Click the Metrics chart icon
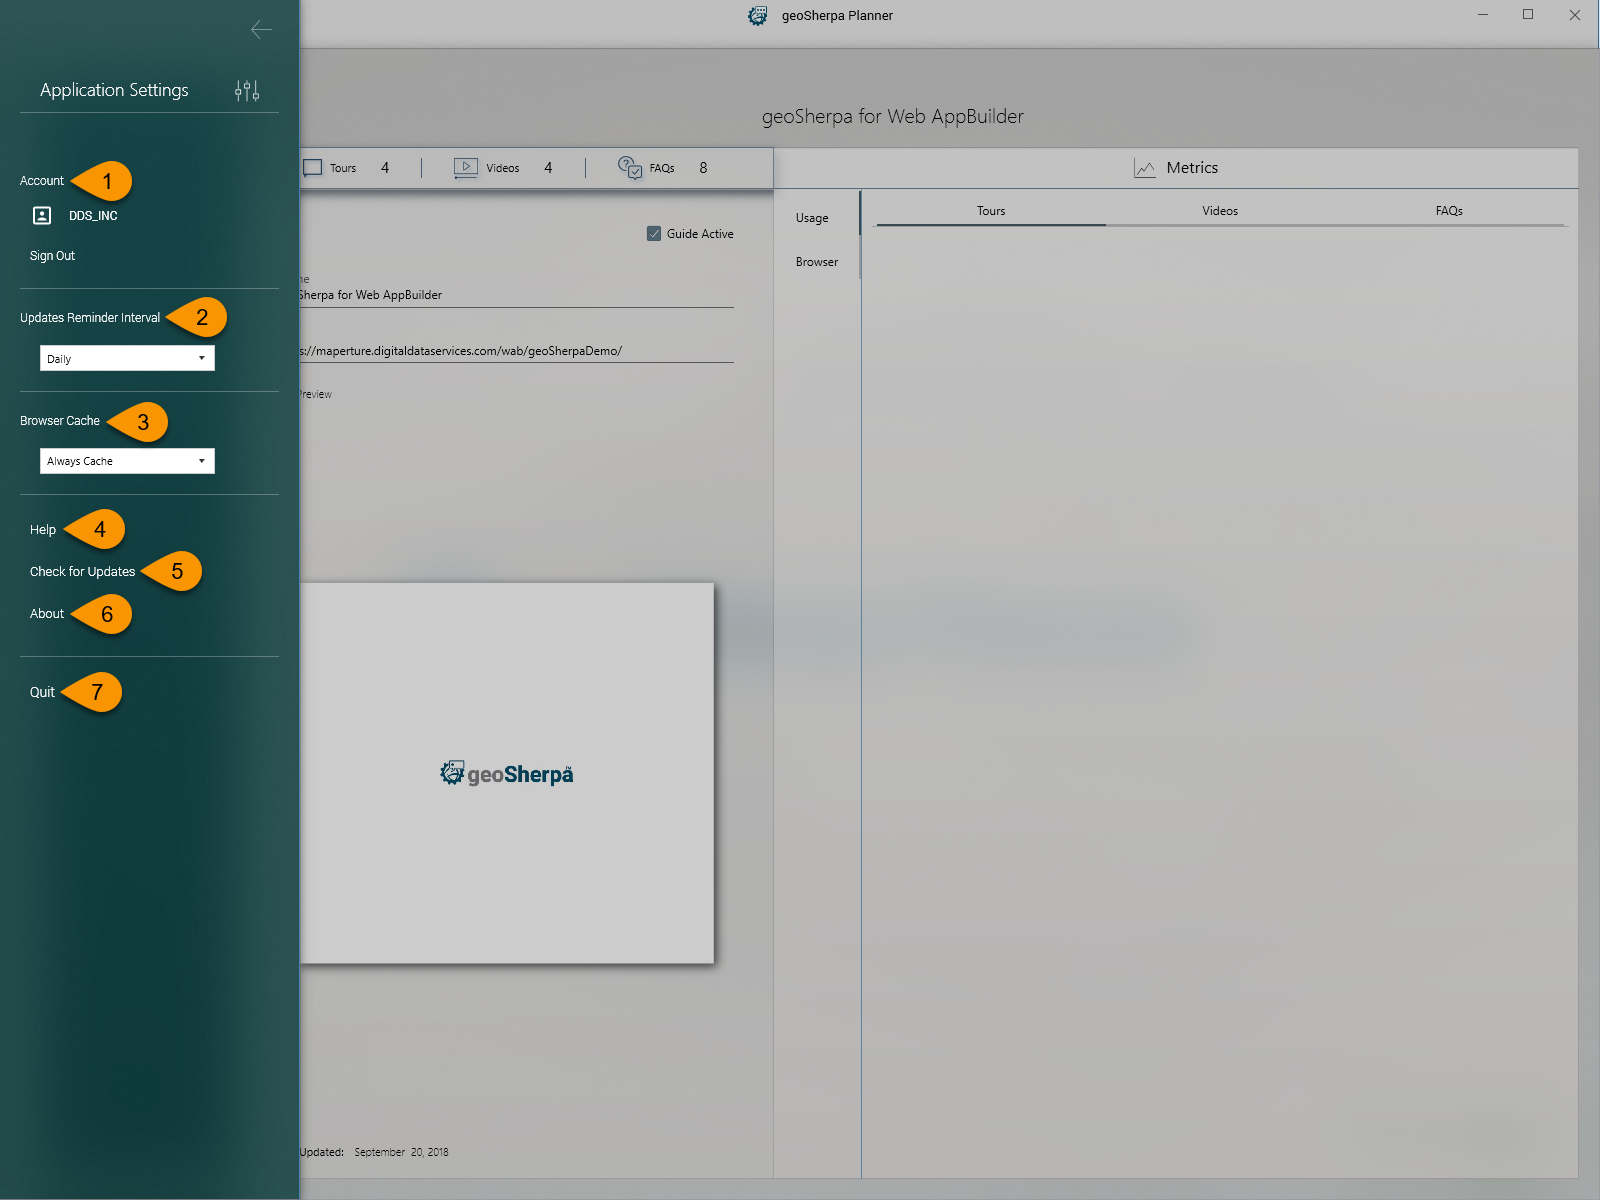1600x1200 pixels. click(1145, 168)
